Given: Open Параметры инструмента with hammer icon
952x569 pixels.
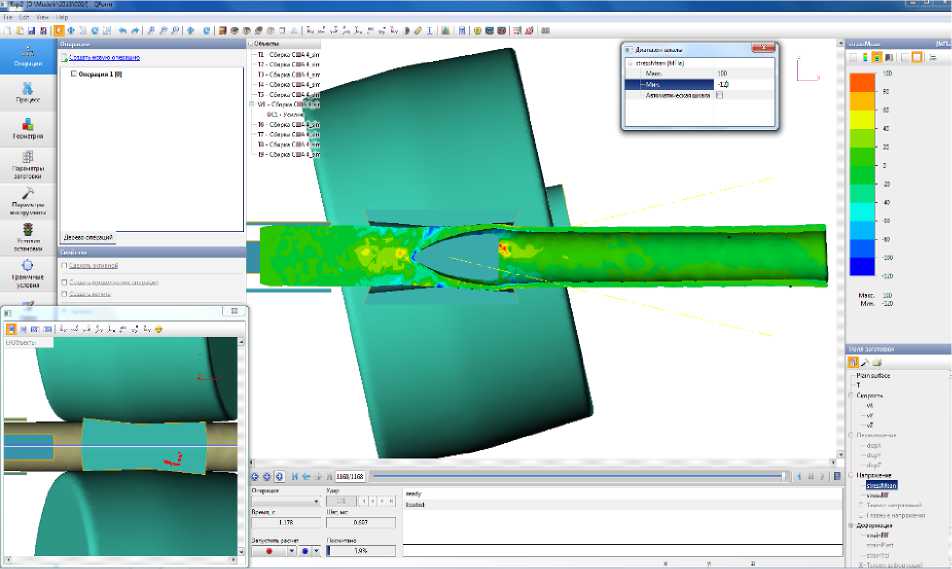Looking at the screenshot, I should pos(27,200).
